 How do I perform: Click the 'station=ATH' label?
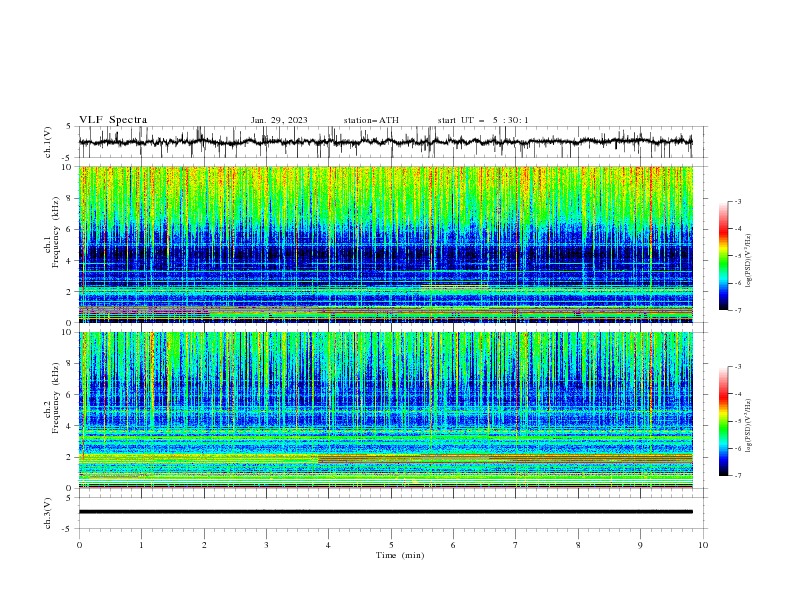[371, 120]
